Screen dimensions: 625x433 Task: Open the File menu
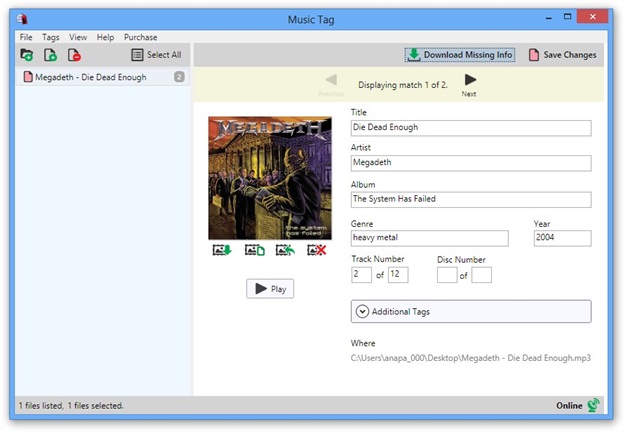tap(26, 37)
